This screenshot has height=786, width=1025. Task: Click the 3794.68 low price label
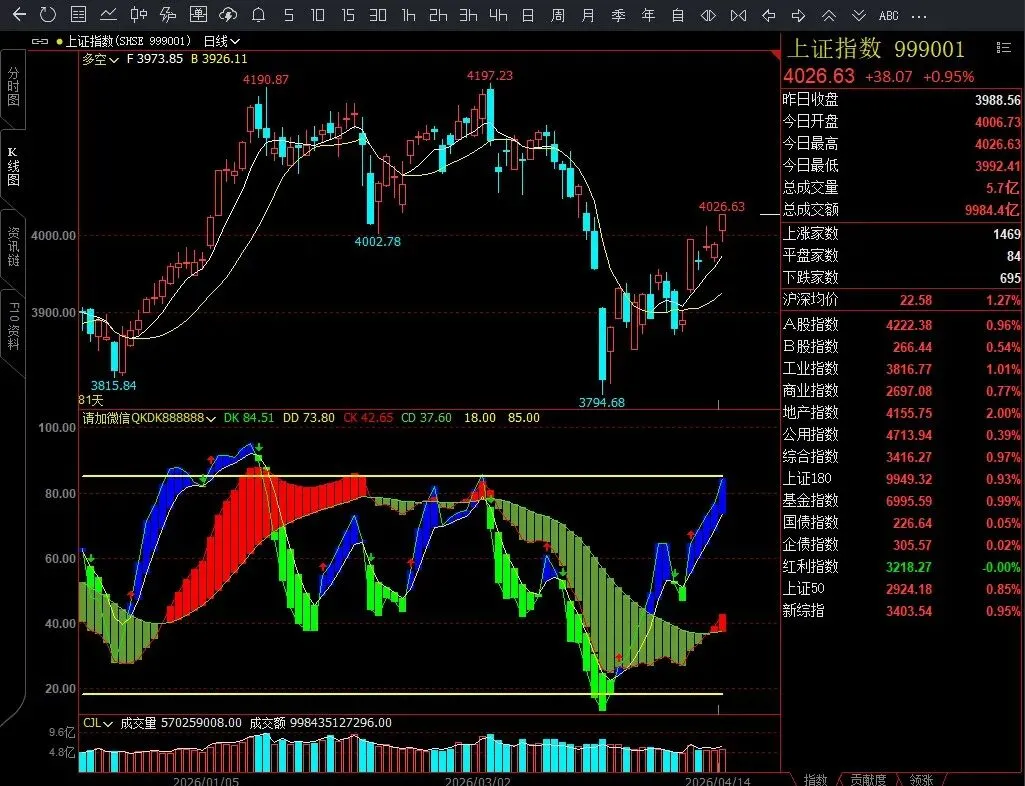601,403
